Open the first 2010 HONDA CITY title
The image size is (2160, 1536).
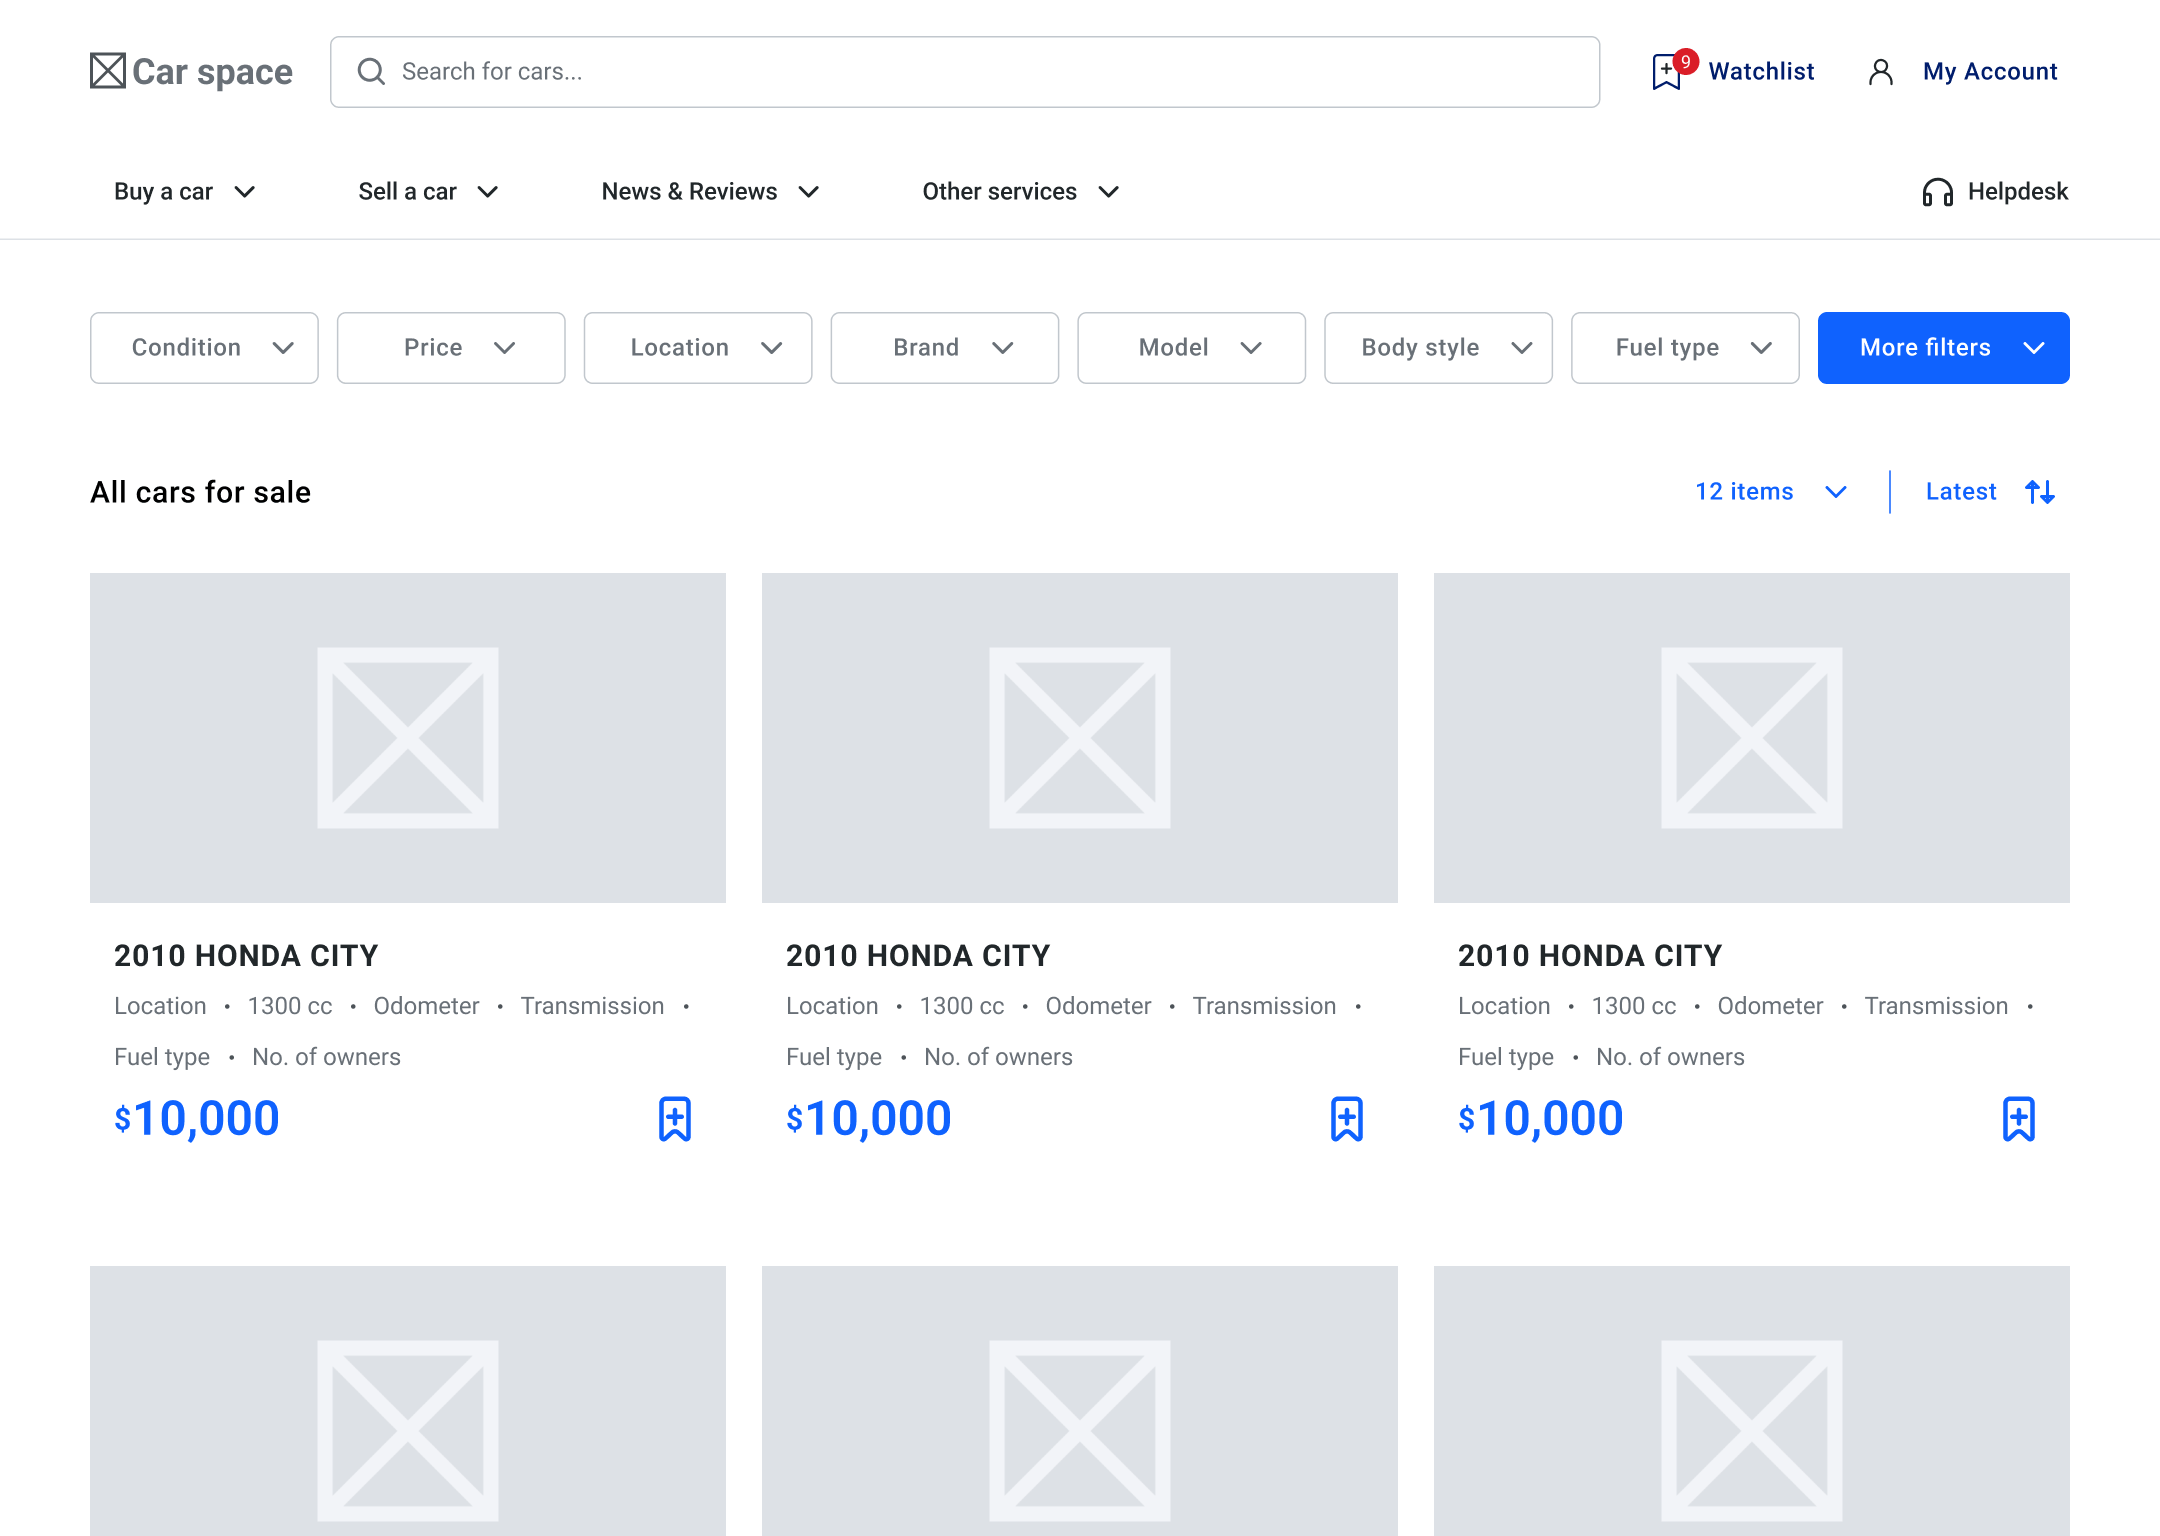coord(246,956)
